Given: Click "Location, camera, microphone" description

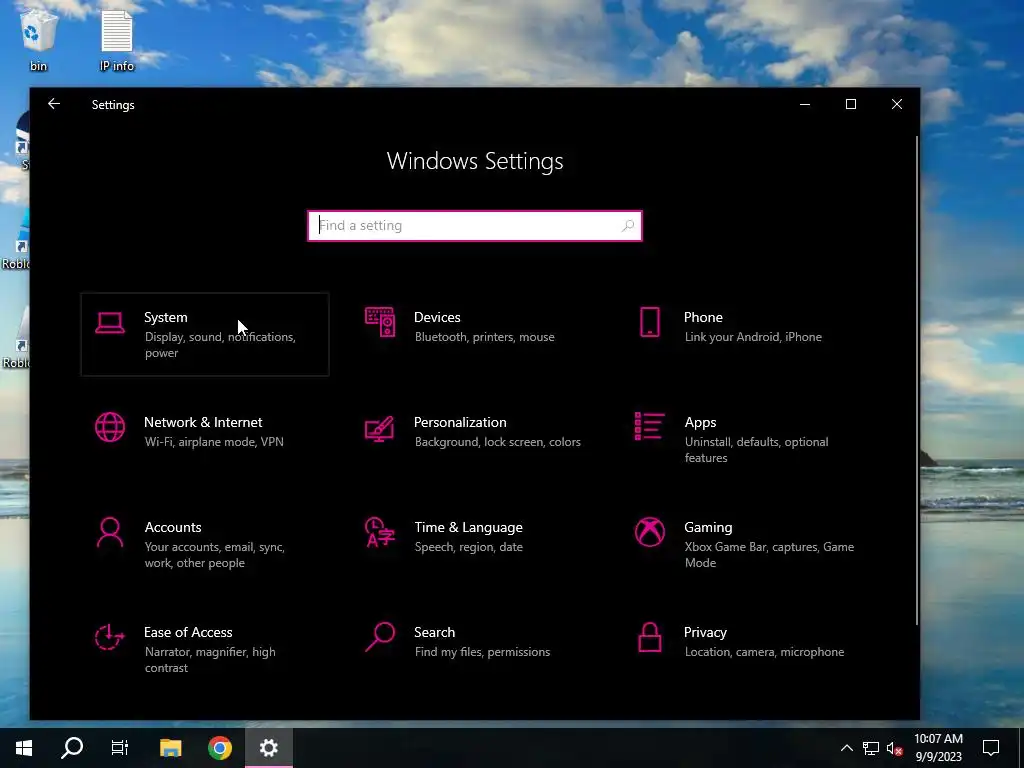Looking at the screenshot, I should [765, 652].
